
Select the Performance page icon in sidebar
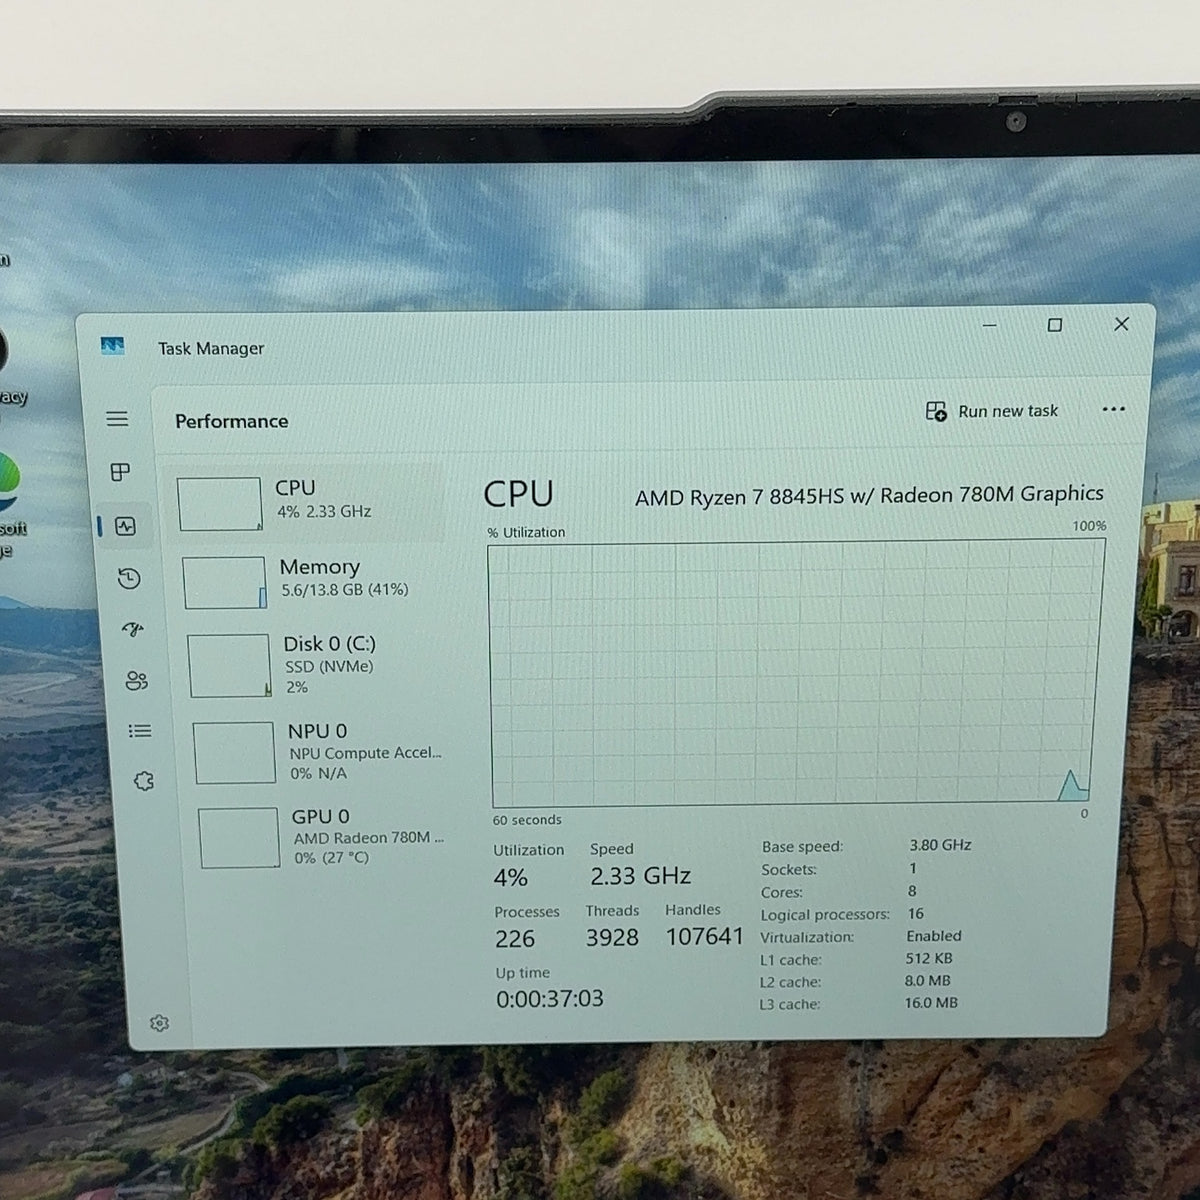125,526
